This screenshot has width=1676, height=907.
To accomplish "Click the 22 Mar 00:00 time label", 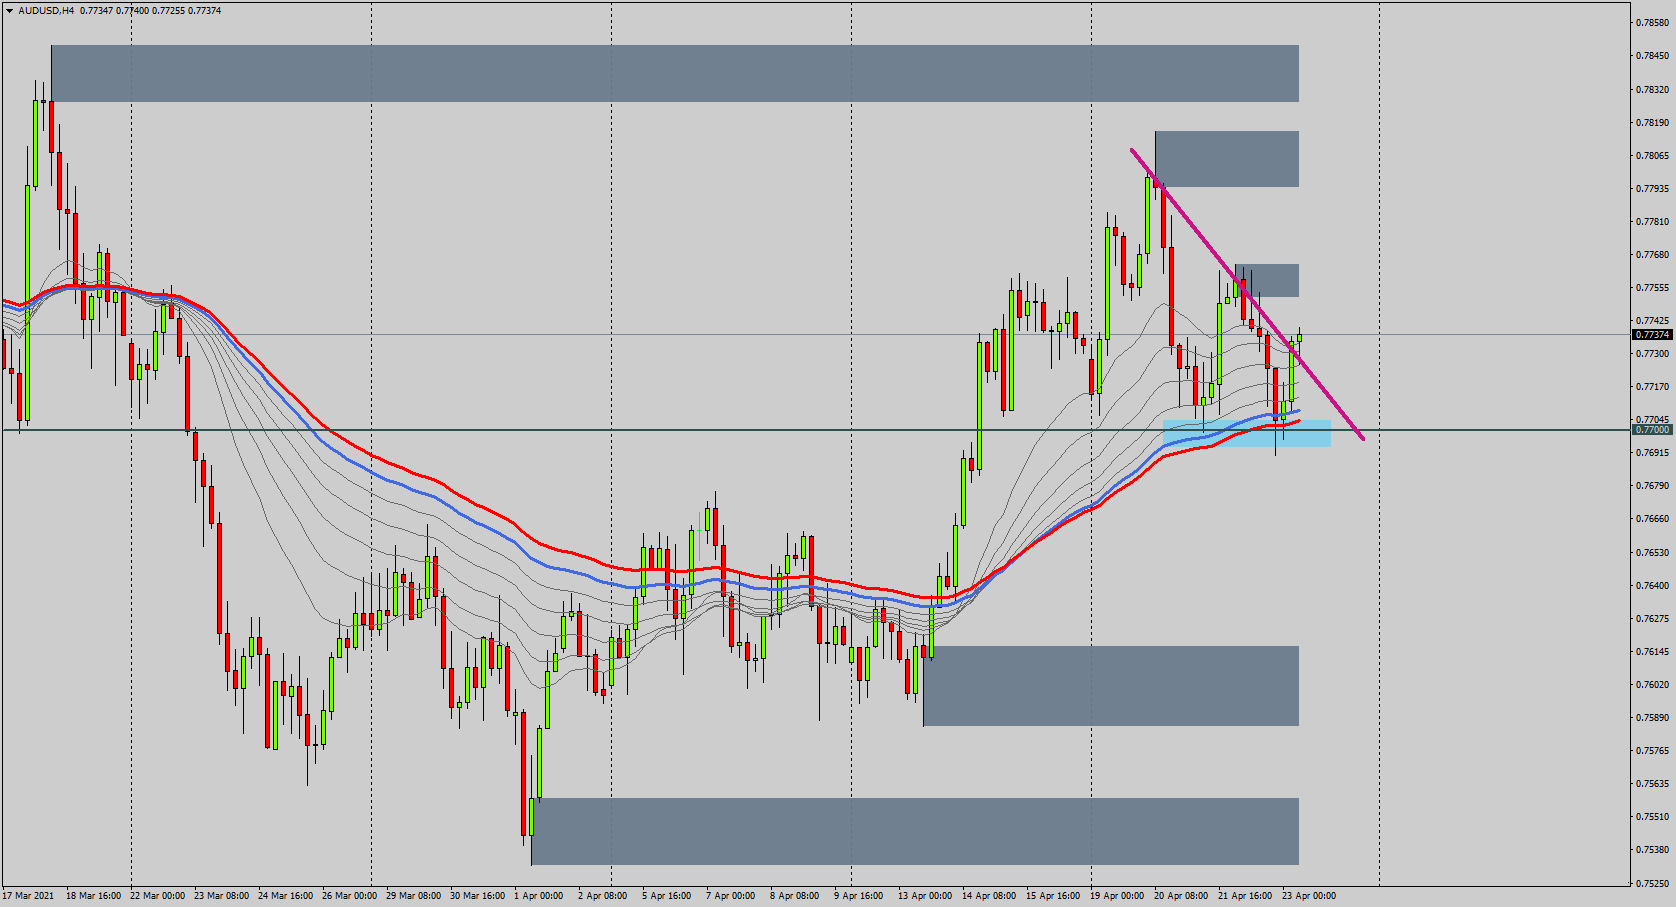I will (157, 896).
